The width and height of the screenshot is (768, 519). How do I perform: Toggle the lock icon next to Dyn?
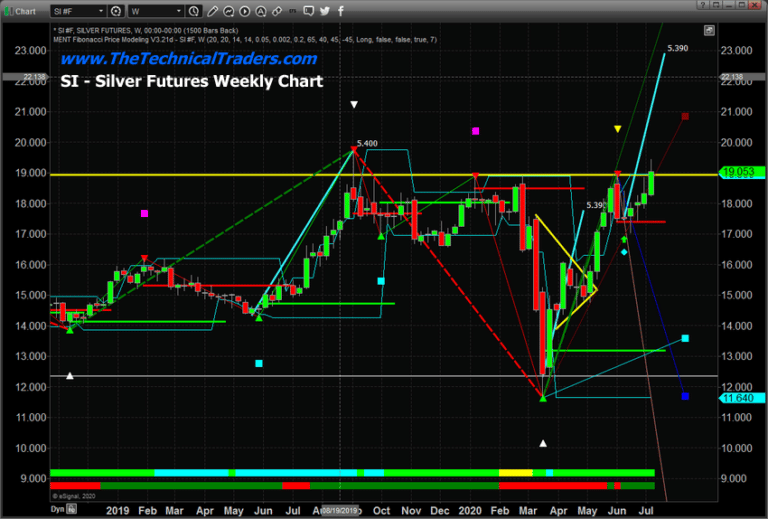(x=72, y=509)
